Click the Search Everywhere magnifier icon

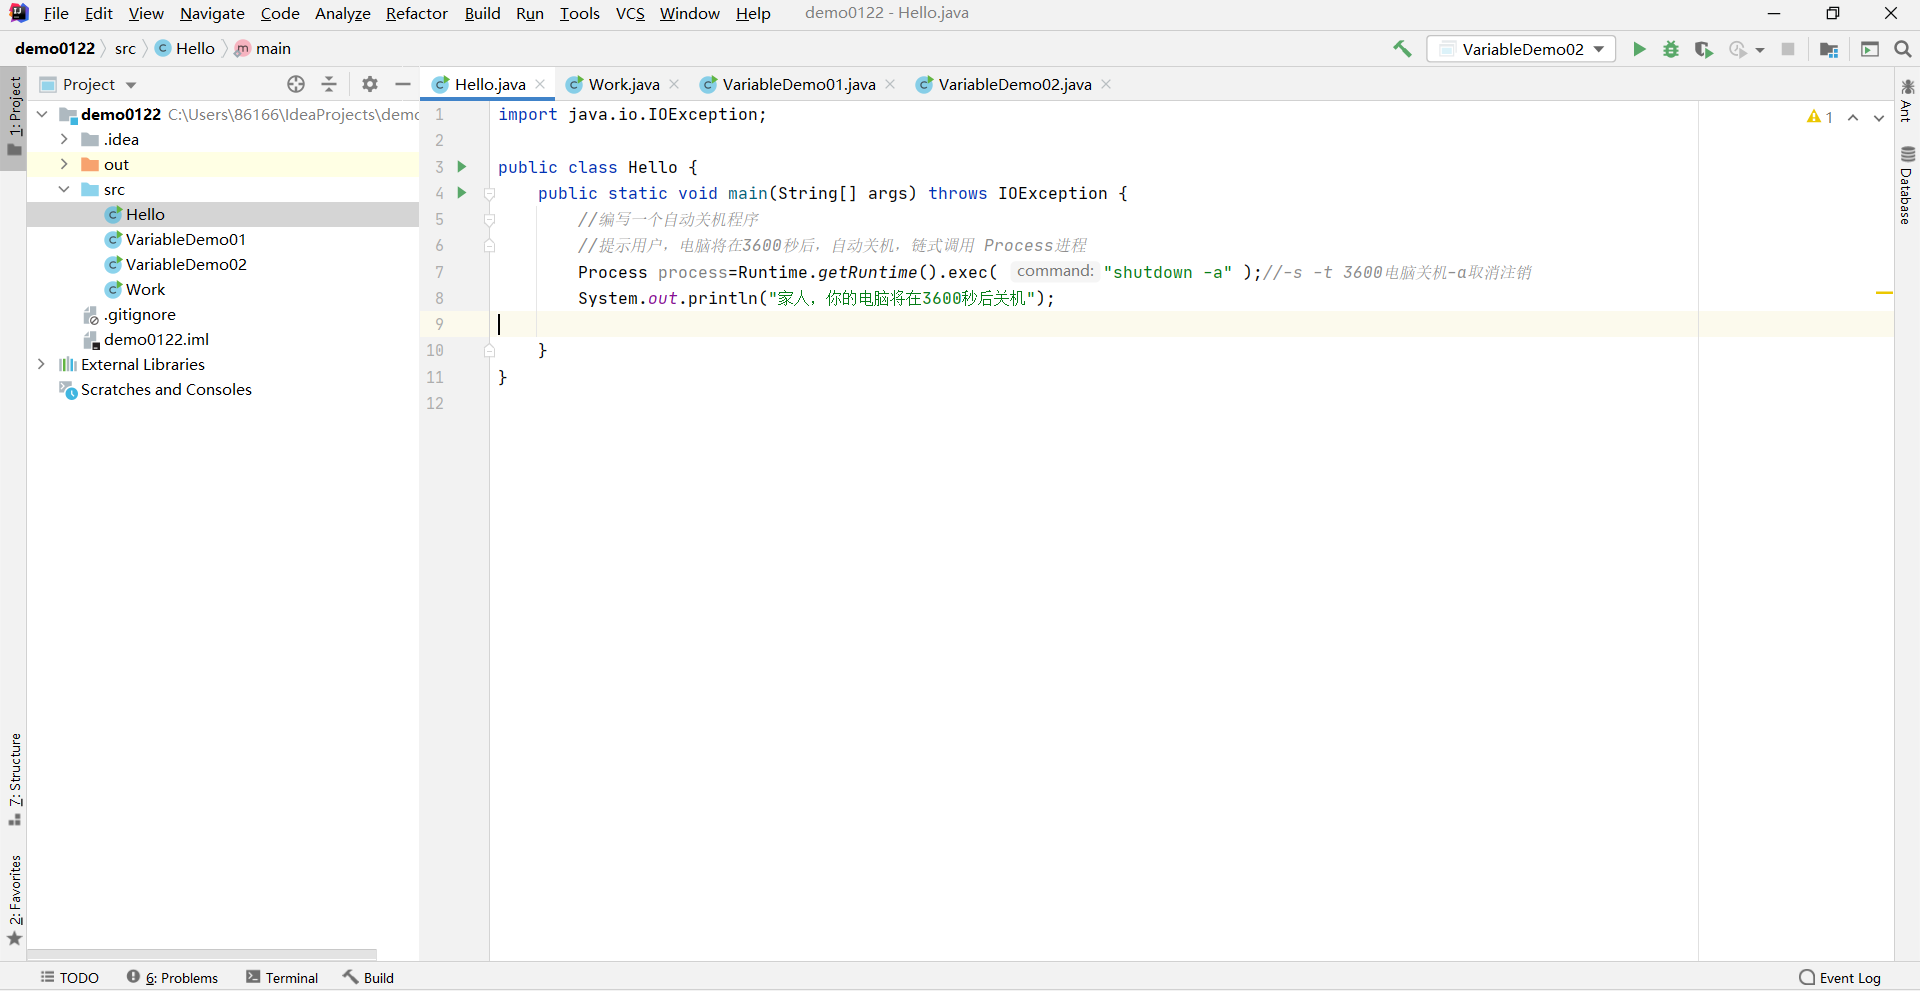(1902, 49)
